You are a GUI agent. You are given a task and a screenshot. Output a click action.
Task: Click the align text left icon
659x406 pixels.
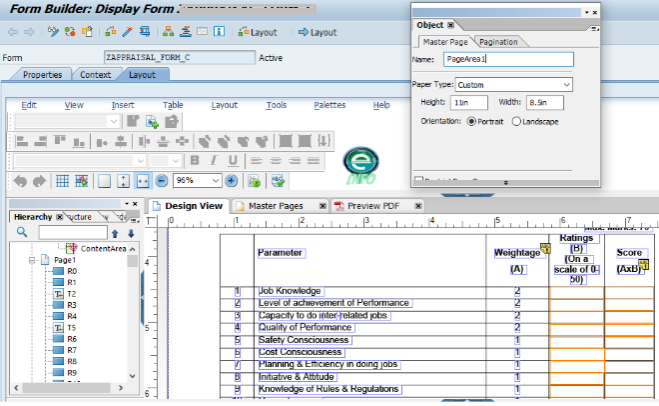click(256, 161)
